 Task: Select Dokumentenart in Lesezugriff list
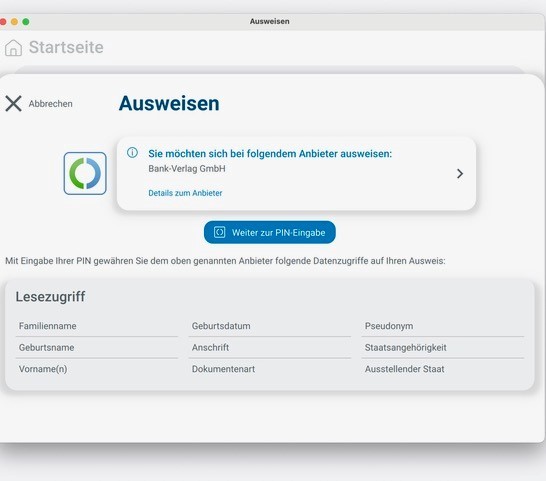(270, 369)
